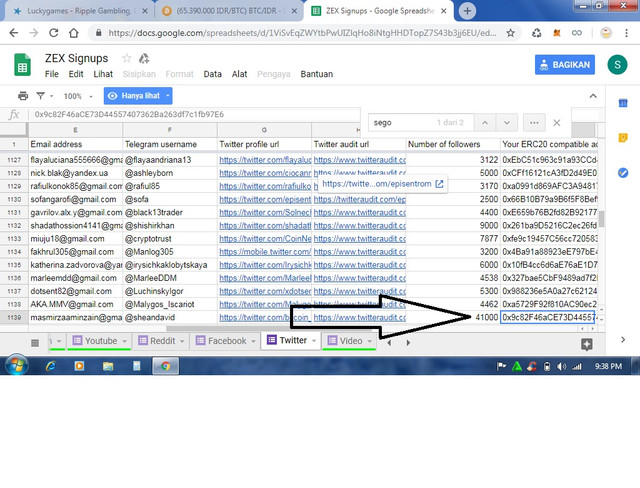Viewport: 640px width, 488px height.
Task: Print the spreadsheet
Action: click(23, 96)
